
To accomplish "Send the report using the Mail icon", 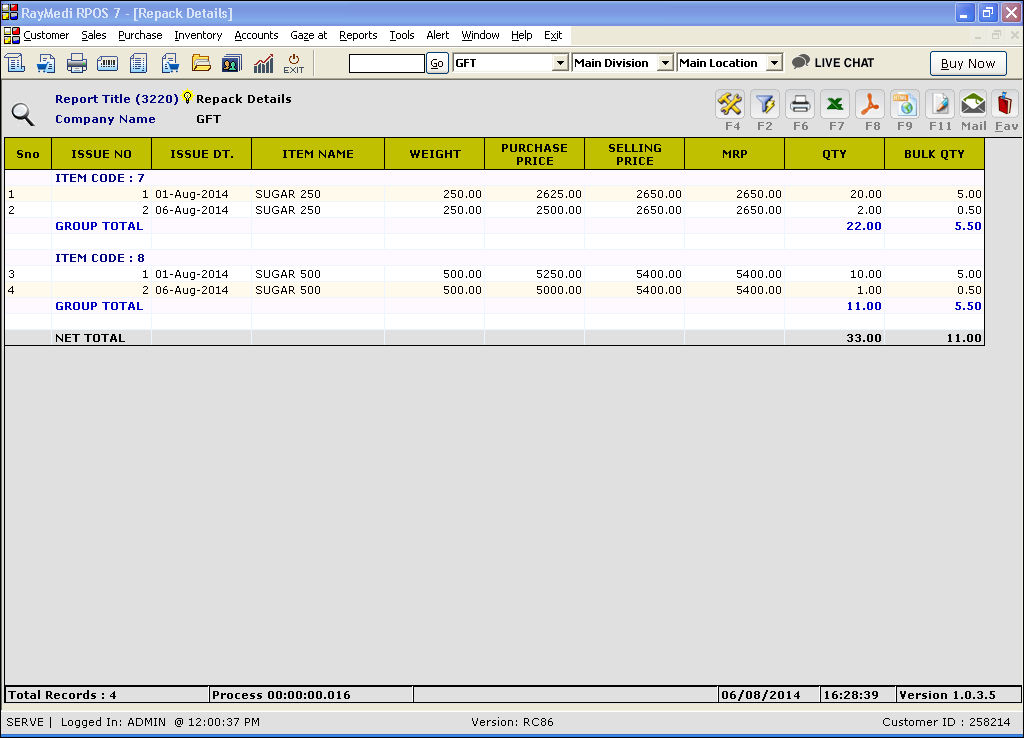I will tap(973, 104).
